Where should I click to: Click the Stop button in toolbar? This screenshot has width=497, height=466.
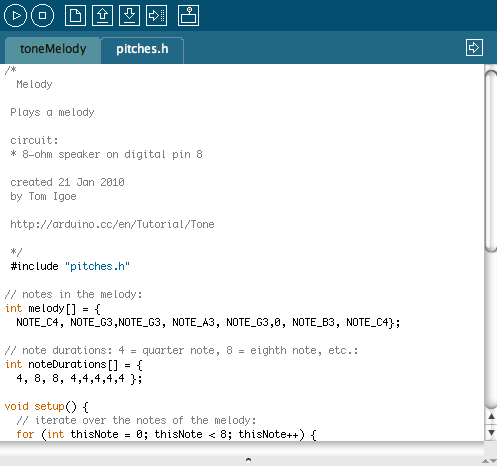pyautogui.click(x=42, y=16)
